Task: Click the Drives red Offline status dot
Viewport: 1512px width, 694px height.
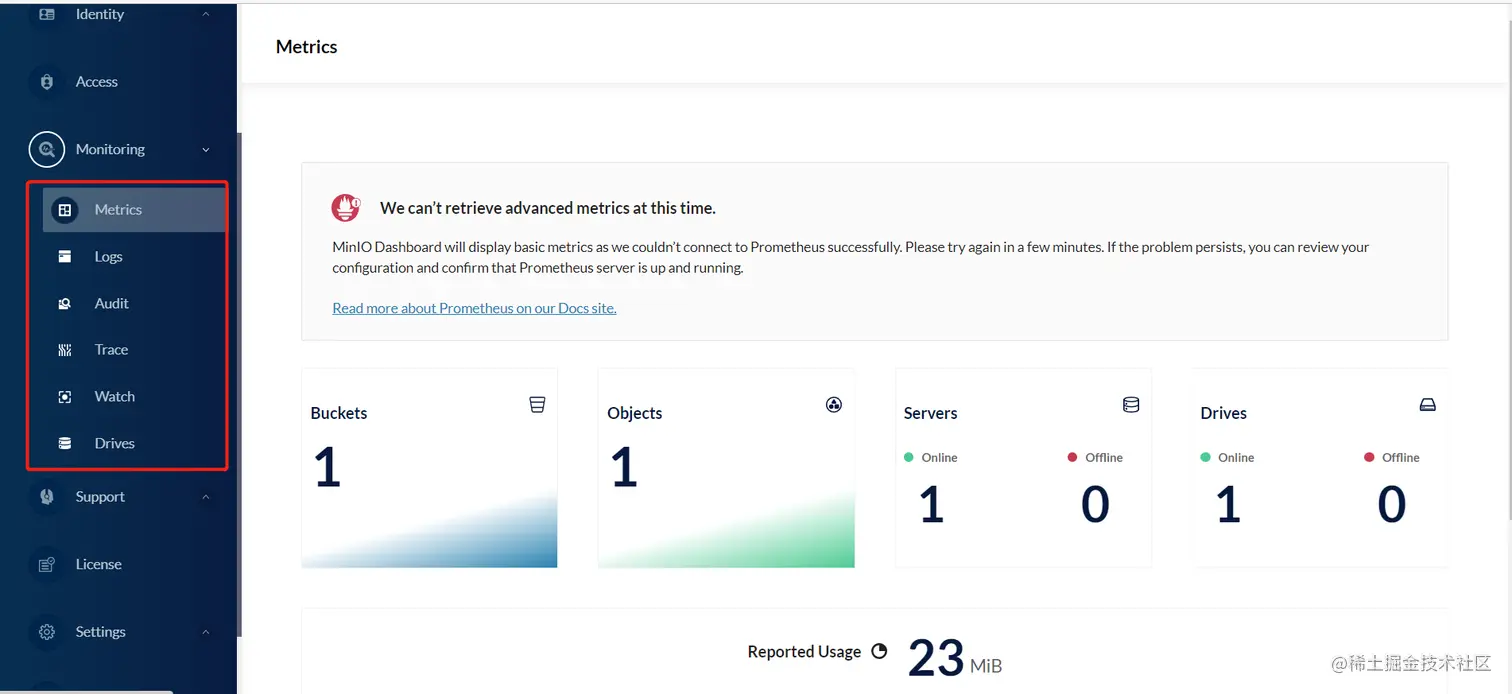Action: (1369, 457)
